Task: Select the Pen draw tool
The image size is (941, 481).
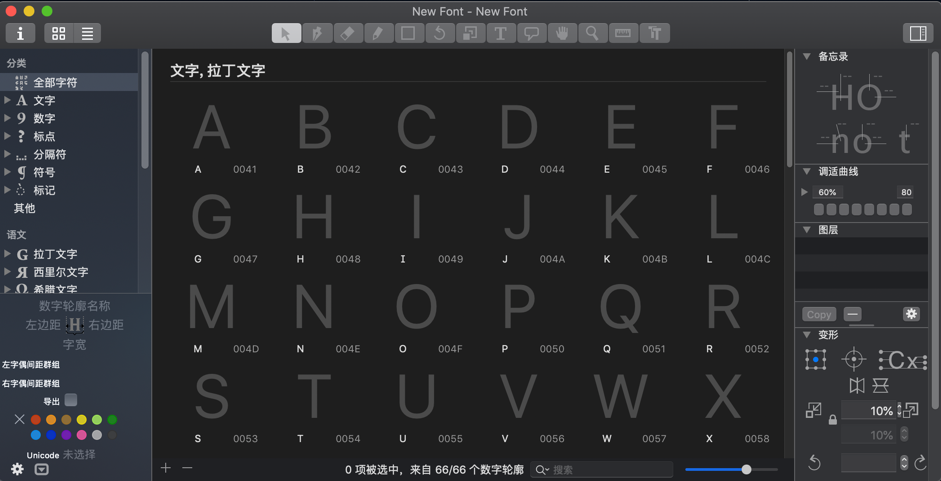Action: tap(317, 33)
